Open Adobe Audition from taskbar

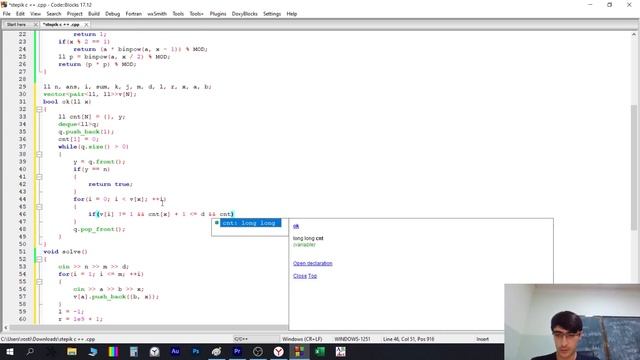click(x=175, y=351)
